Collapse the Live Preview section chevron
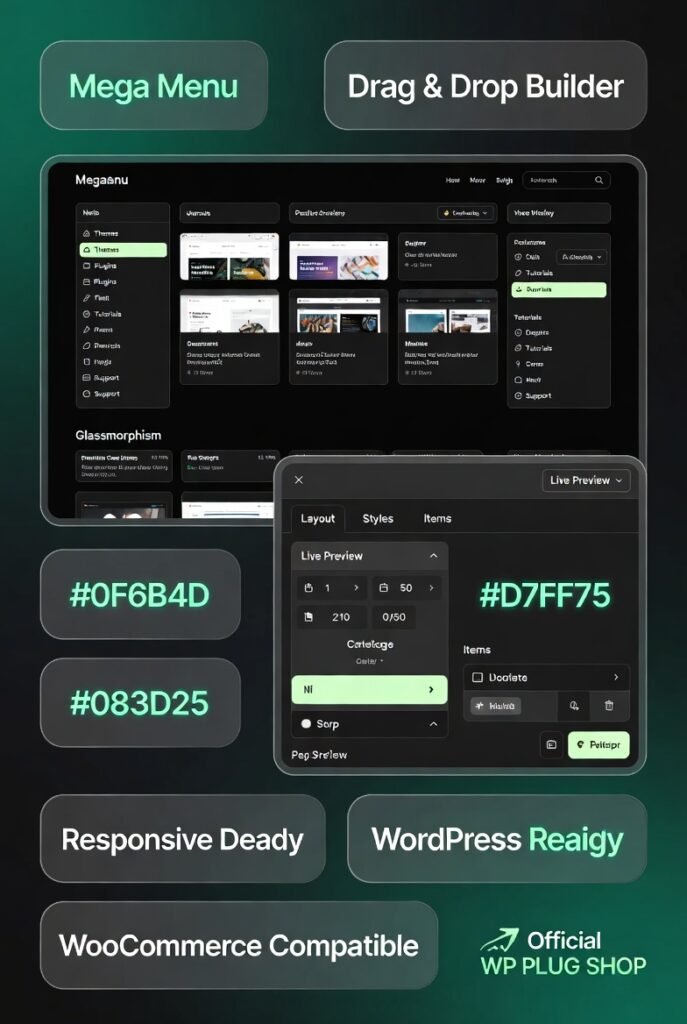Viewport: 687px width, 1024px height. 433,556
